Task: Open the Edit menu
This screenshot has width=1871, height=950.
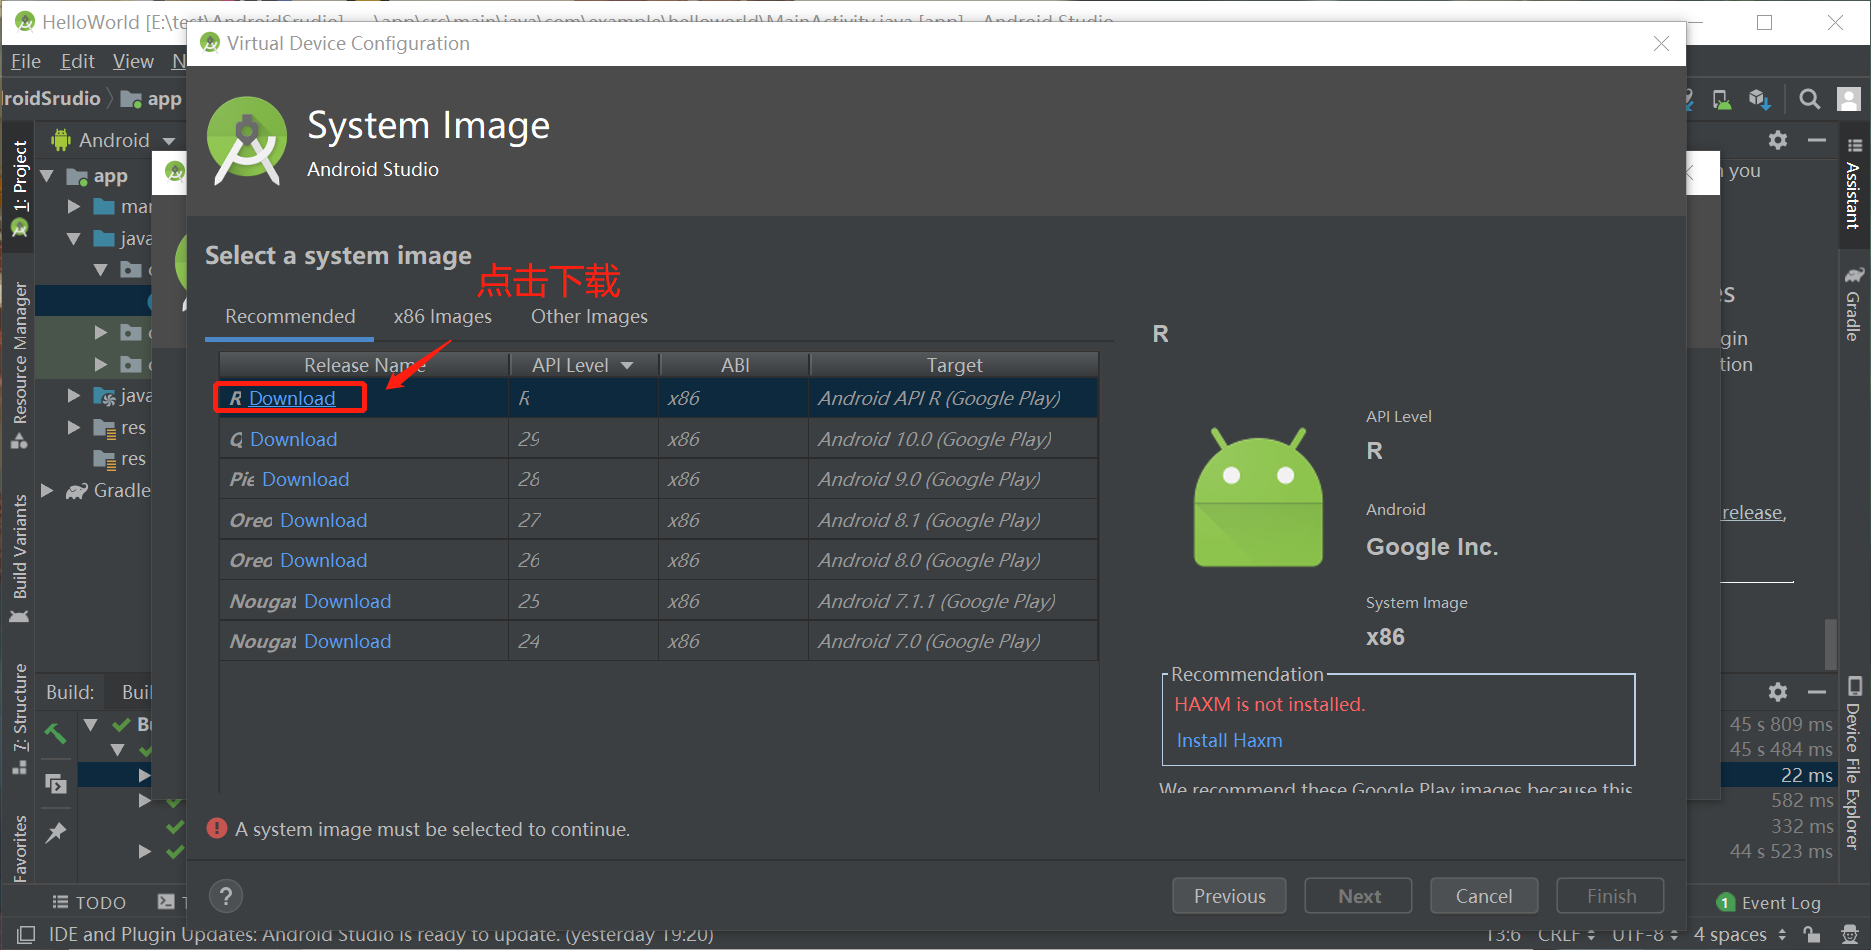Action: pyautogui.click(x=77, y=62)
